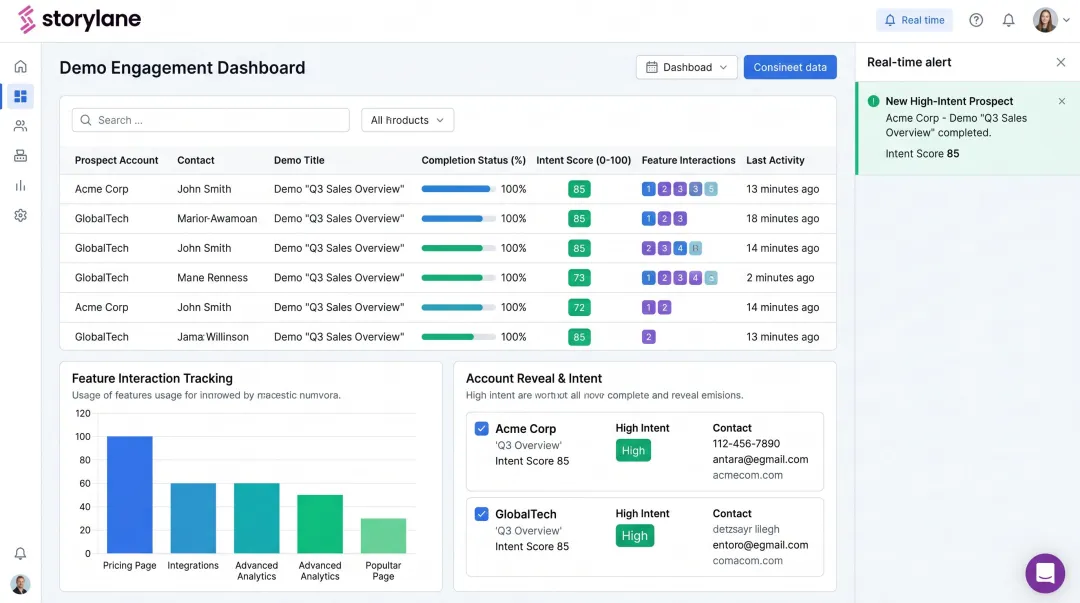
Task: Toggle the Real time button
Action: pos(914,20)
